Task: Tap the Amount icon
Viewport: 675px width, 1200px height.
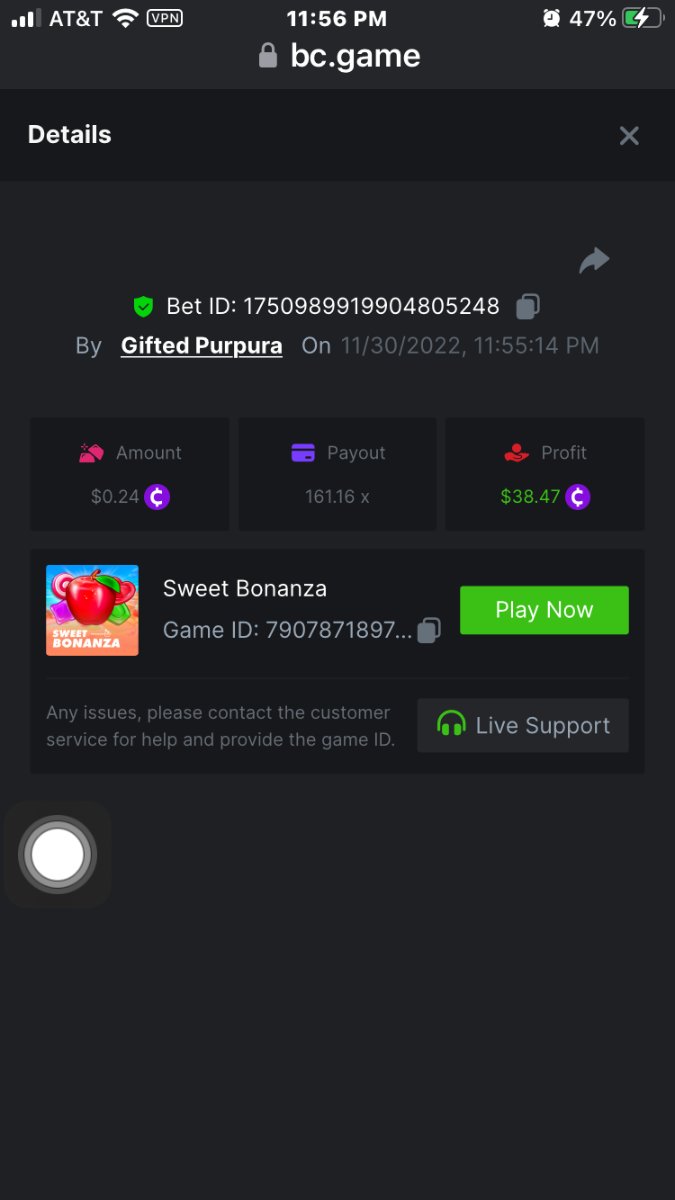Action: [91, 453]
